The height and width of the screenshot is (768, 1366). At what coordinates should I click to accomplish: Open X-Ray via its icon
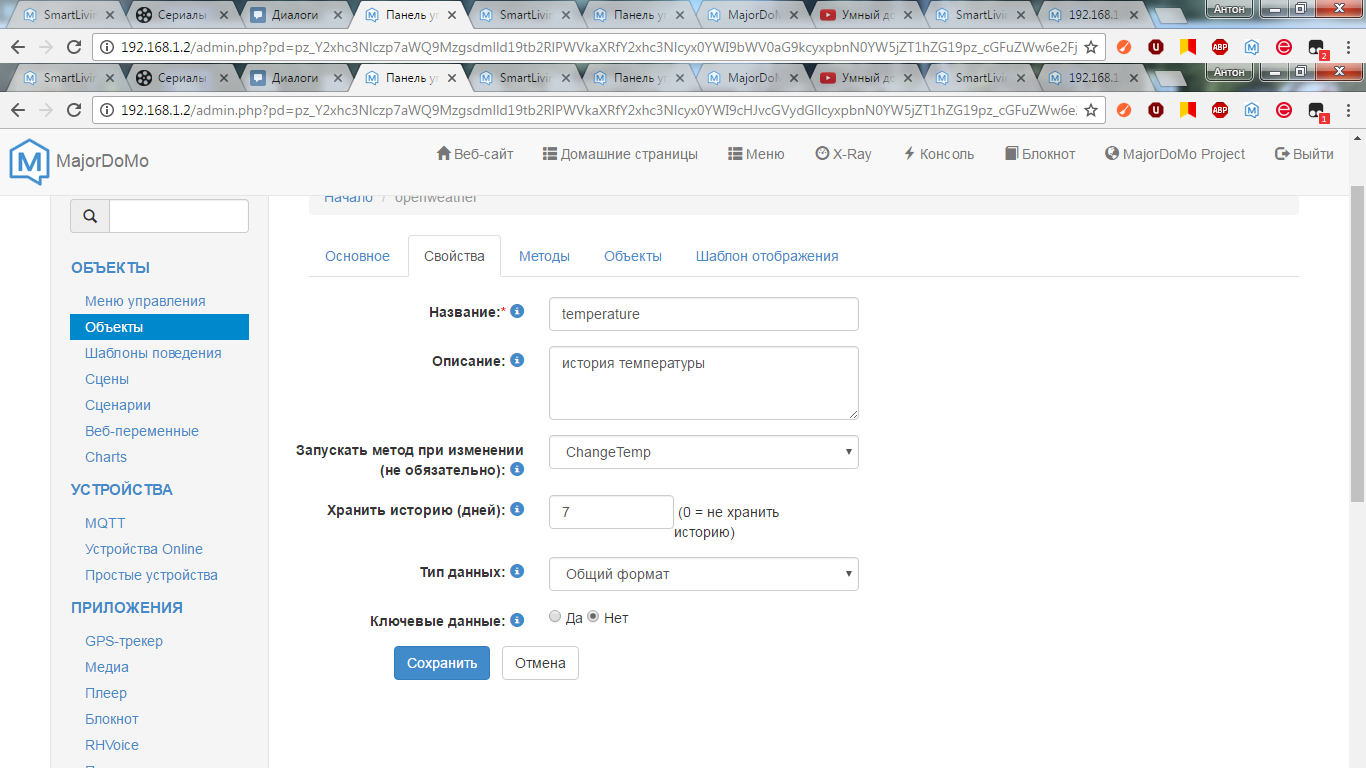(822, 154)
